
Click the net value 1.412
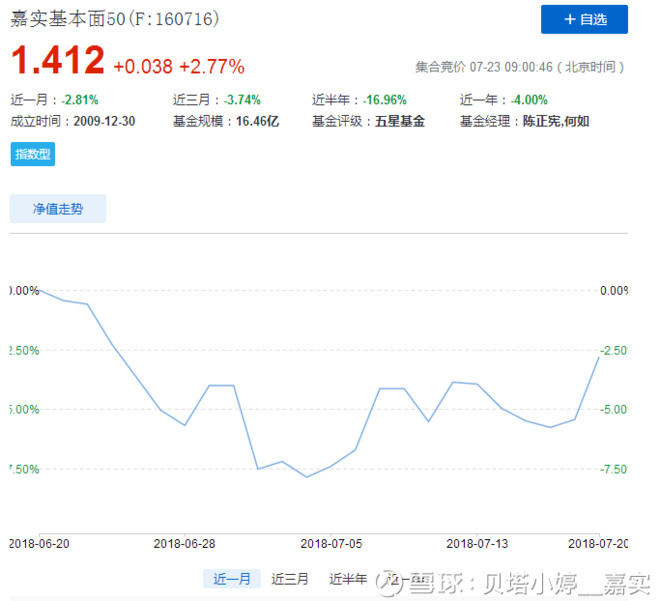click(x=58, y=60)
